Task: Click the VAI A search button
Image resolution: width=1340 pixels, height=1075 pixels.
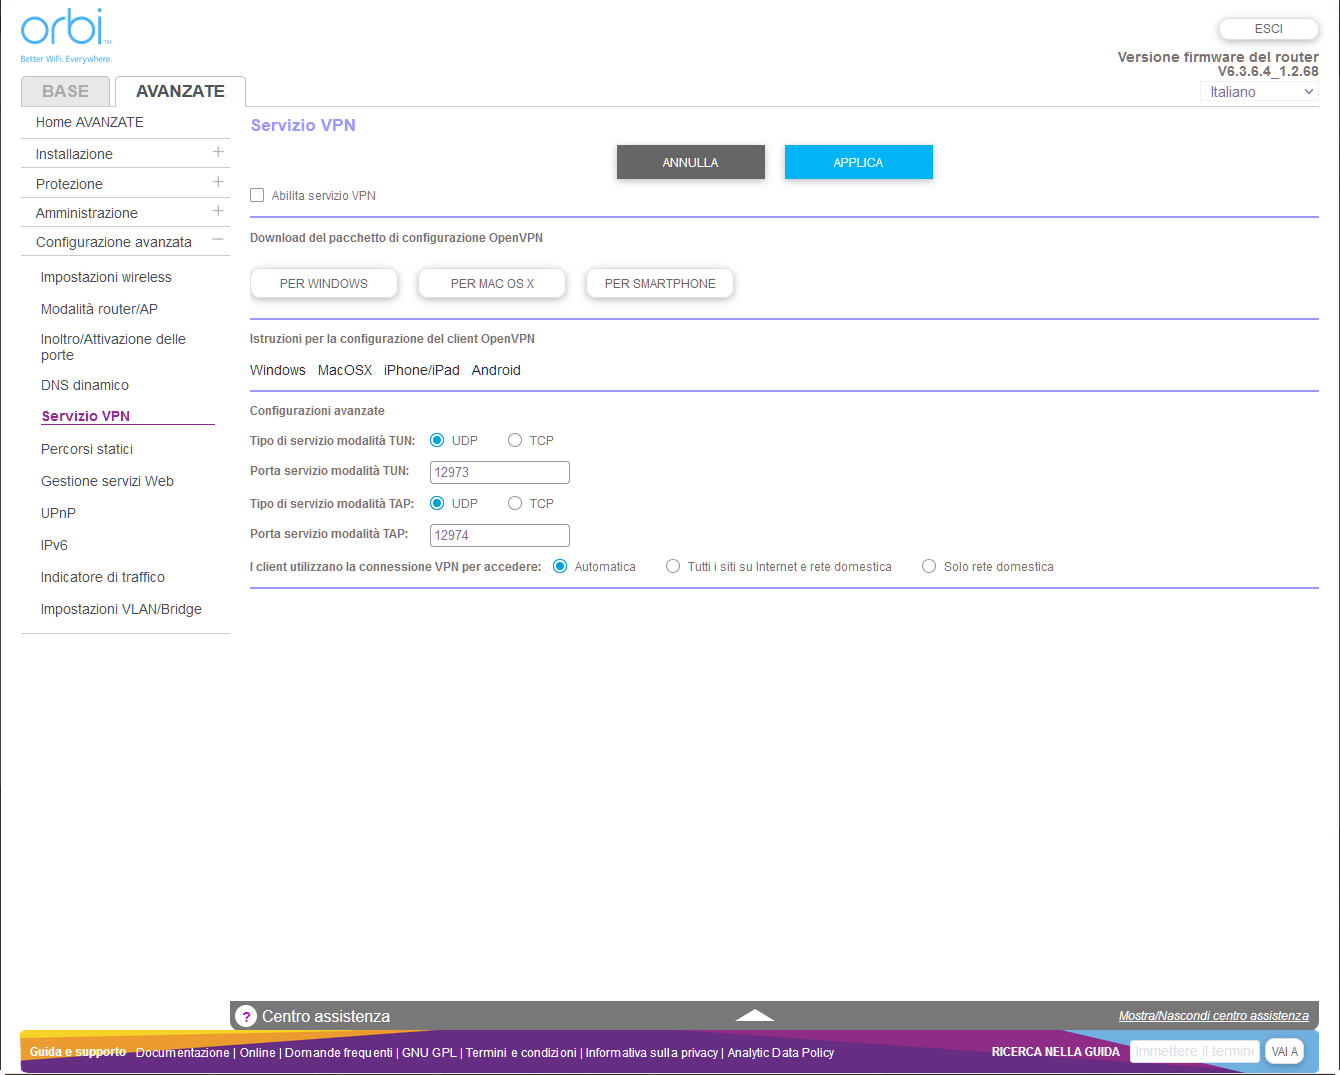Action: (1285, 1051)
